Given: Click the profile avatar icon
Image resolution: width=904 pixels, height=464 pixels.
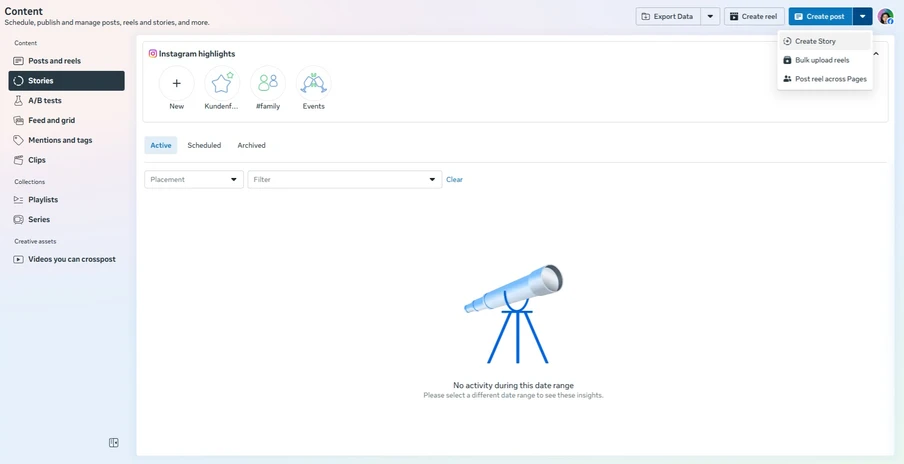Looking at the screenshot, I should (x=885, y=17).
